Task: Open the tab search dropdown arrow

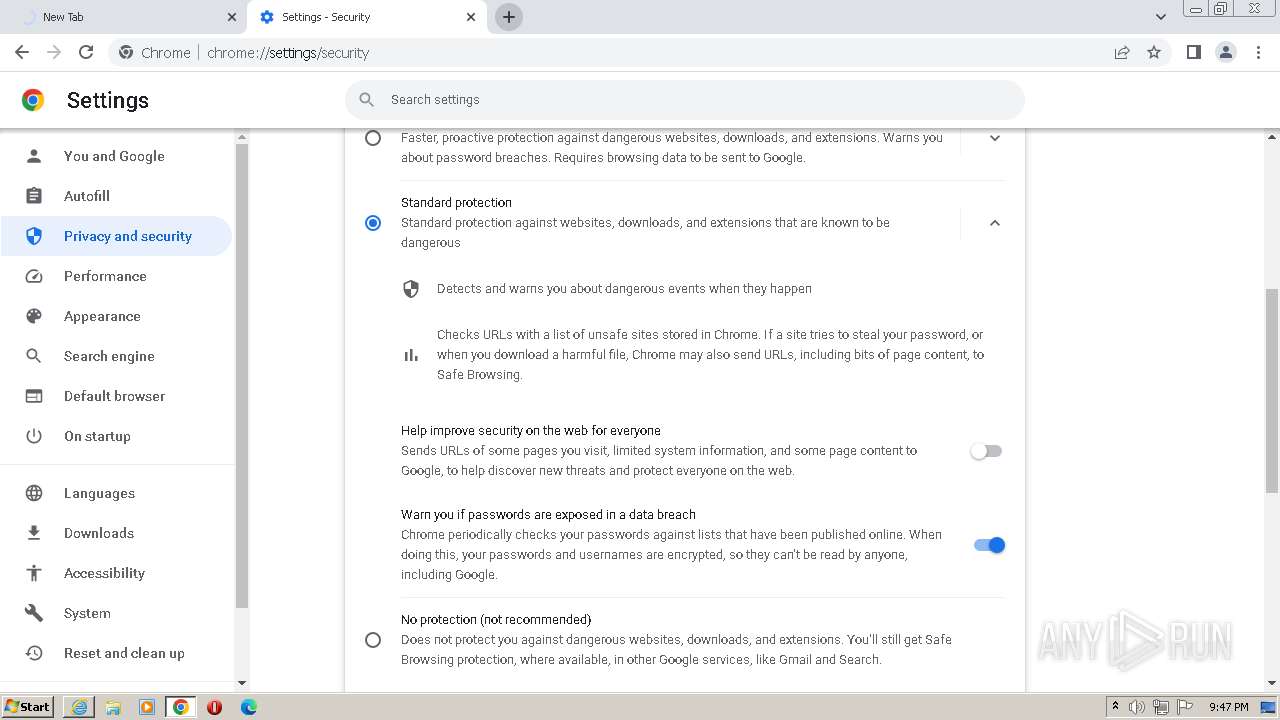Action: click(x=1161, y=17)
